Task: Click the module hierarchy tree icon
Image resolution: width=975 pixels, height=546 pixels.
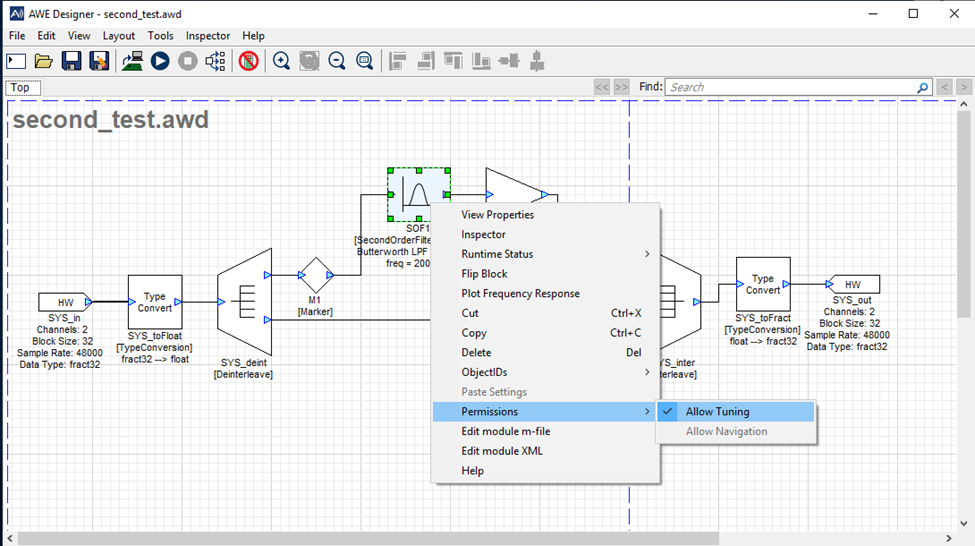Action: click(x=215, y=61)
